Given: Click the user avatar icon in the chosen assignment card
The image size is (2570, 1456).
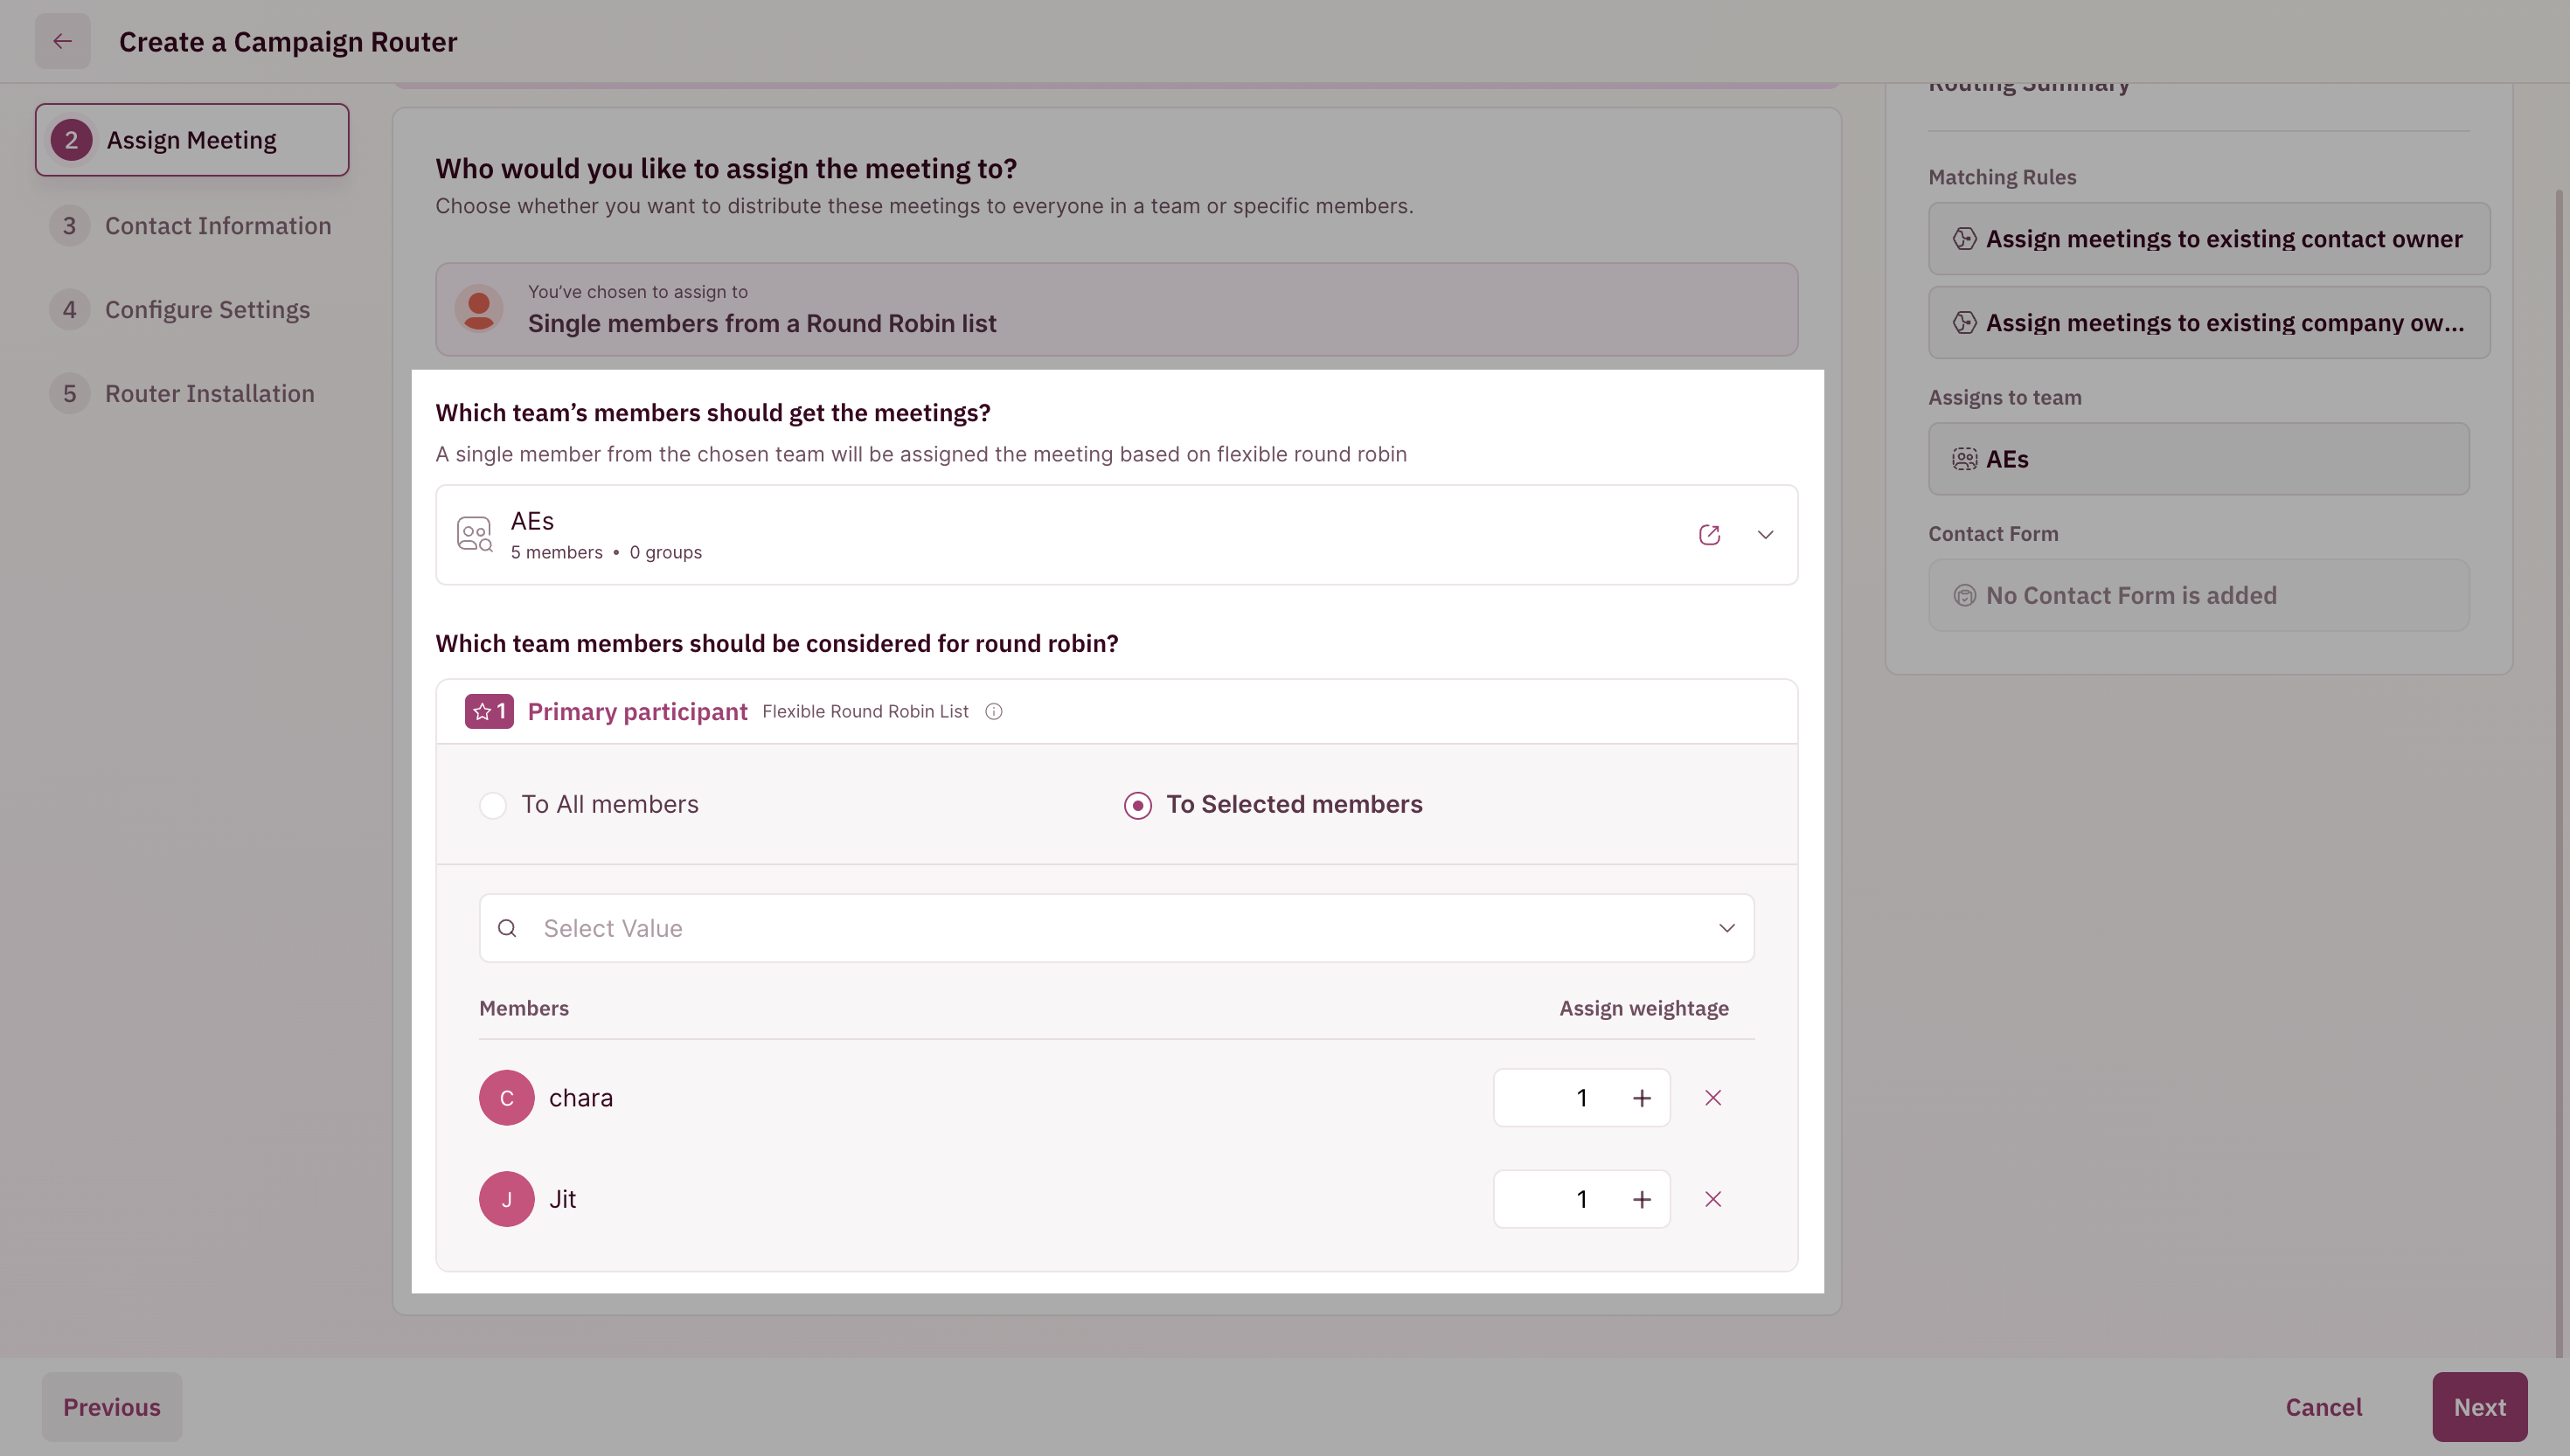Looking at the screenshot, I should click(x=479, y=309).
